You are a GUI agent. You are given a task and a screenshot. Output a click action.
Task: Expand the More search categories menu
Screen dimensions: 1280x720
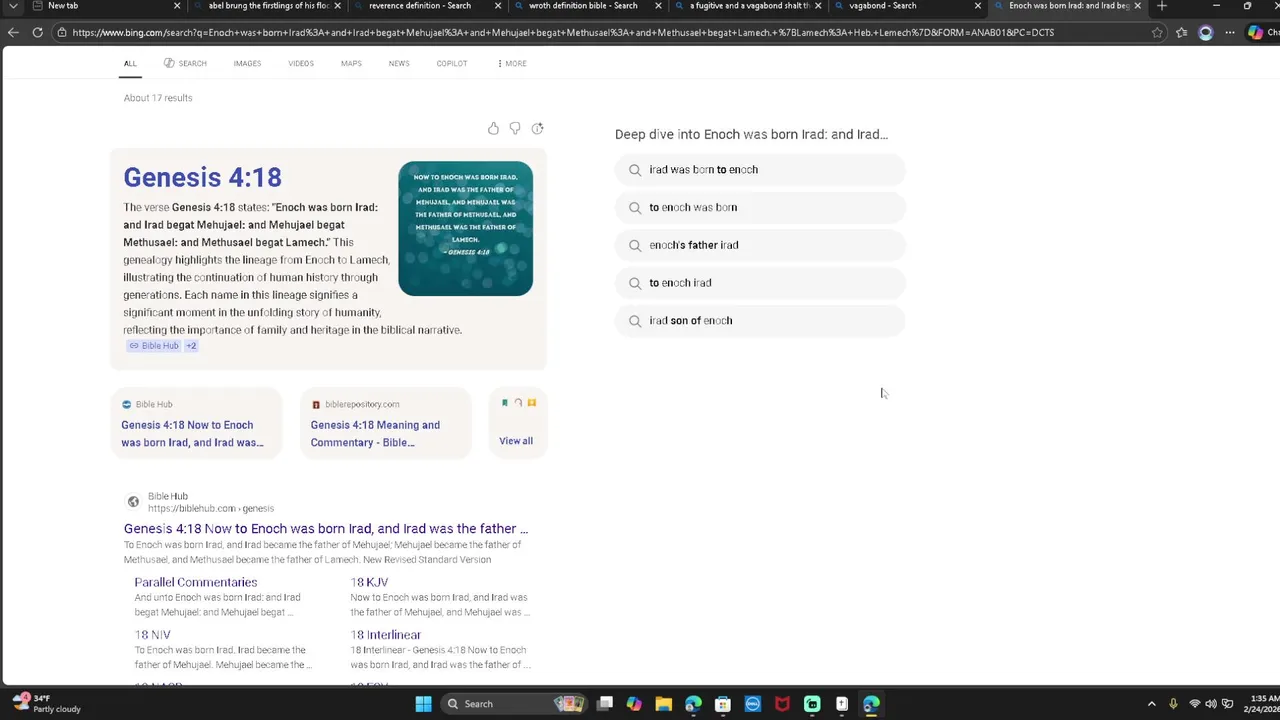[511, 63]
